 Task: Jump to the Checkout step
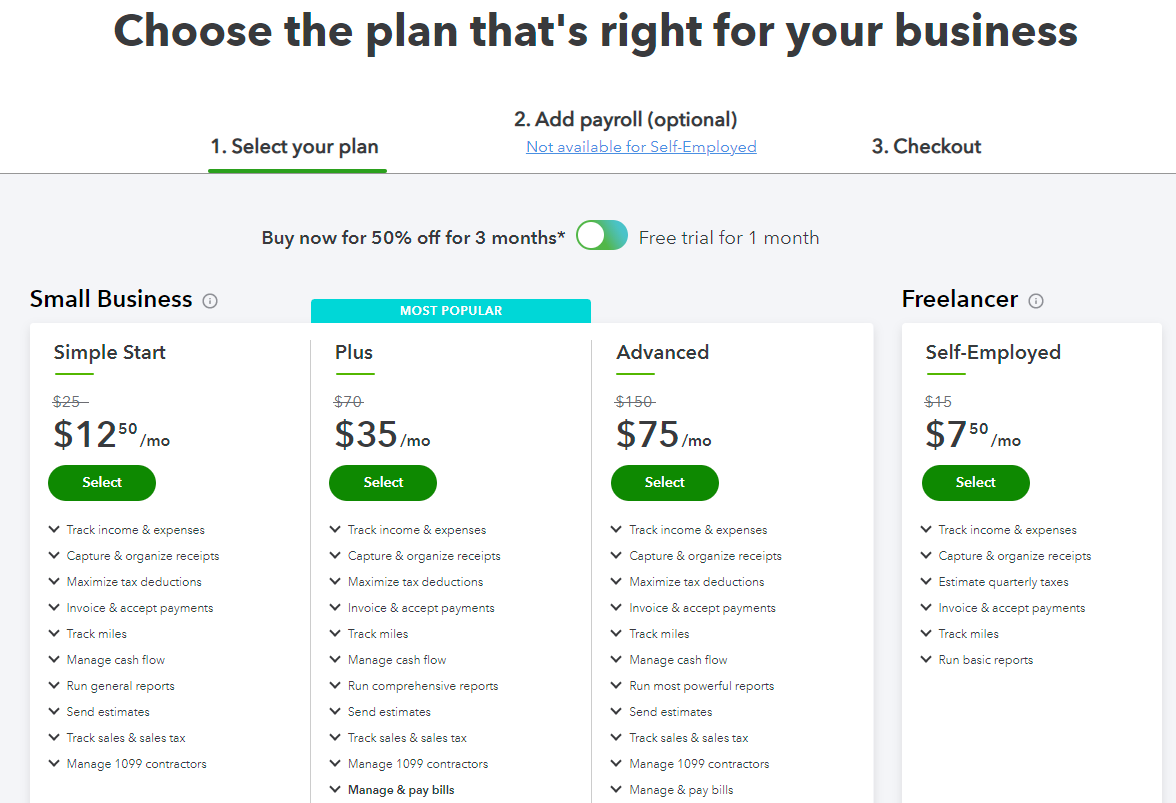pyautogui.click(x=926, y=147)
